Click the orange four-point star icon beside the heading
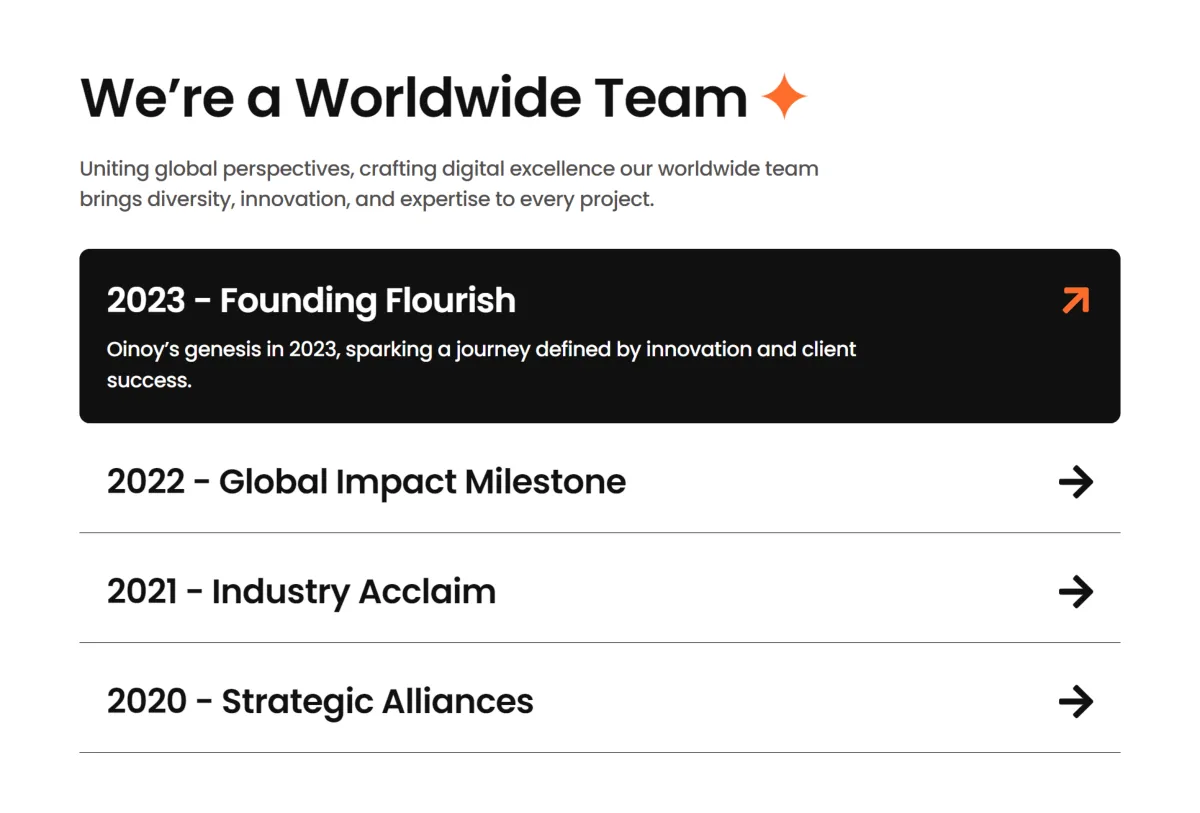 784,97
